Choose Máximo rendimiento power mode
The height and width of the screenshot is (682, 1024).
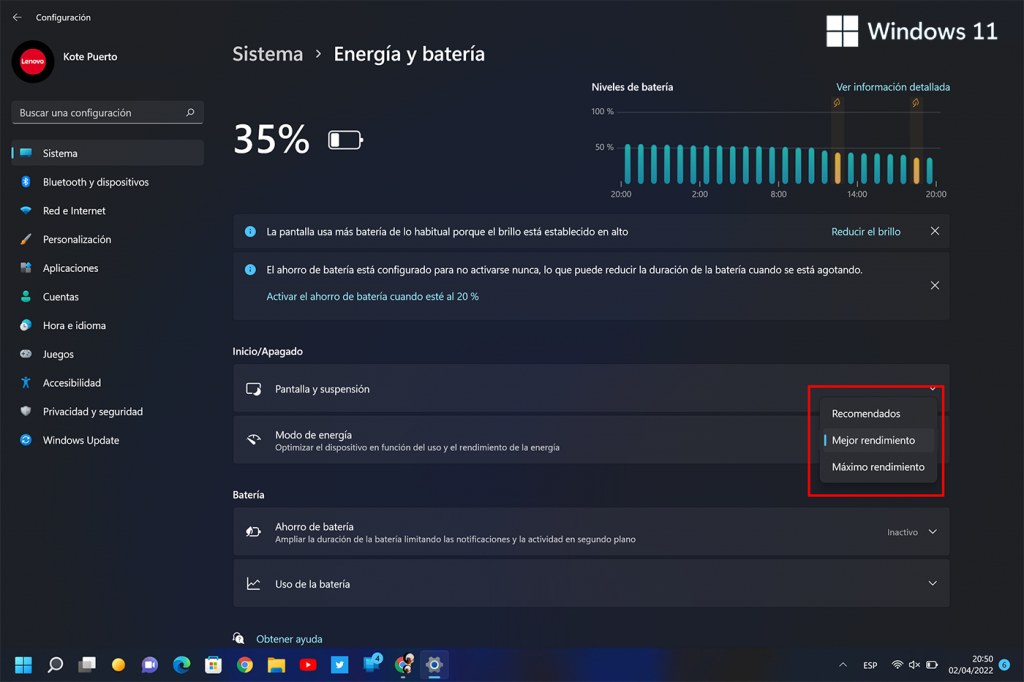pyautogui.click(x=877, y=467)
